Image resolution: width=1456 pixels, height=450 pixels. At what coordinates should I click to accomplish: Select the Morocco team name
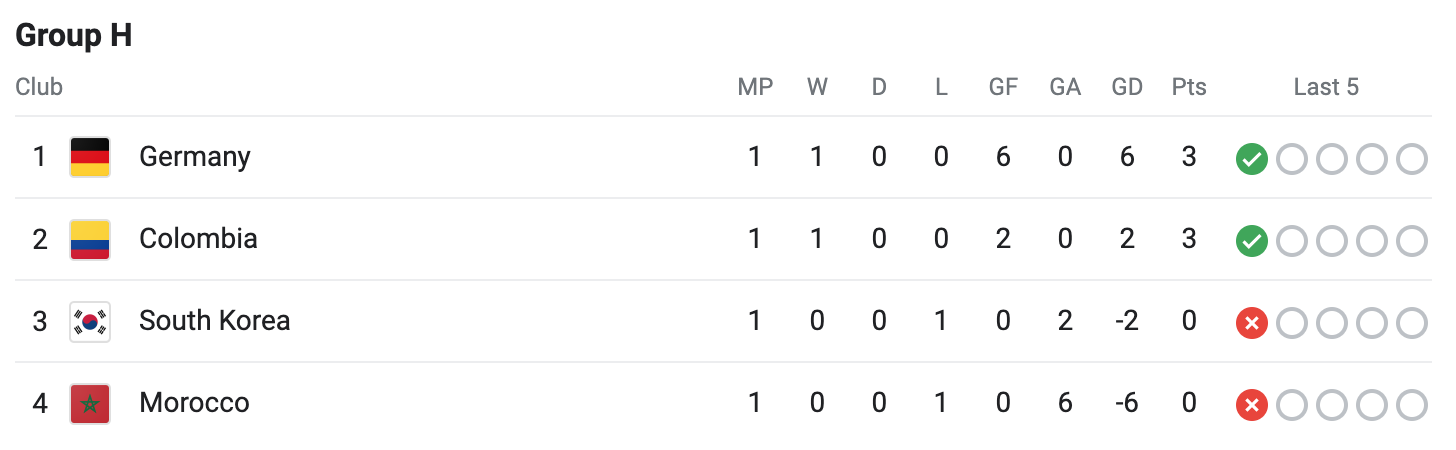(194, 403)
